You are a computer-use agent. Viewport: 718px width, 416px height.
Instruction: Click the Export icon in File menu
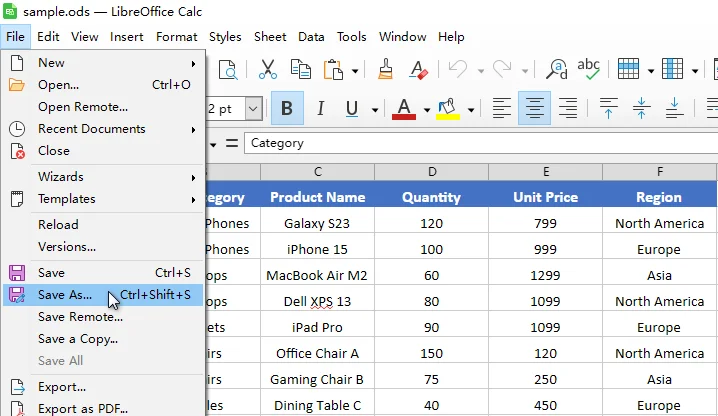17,387
